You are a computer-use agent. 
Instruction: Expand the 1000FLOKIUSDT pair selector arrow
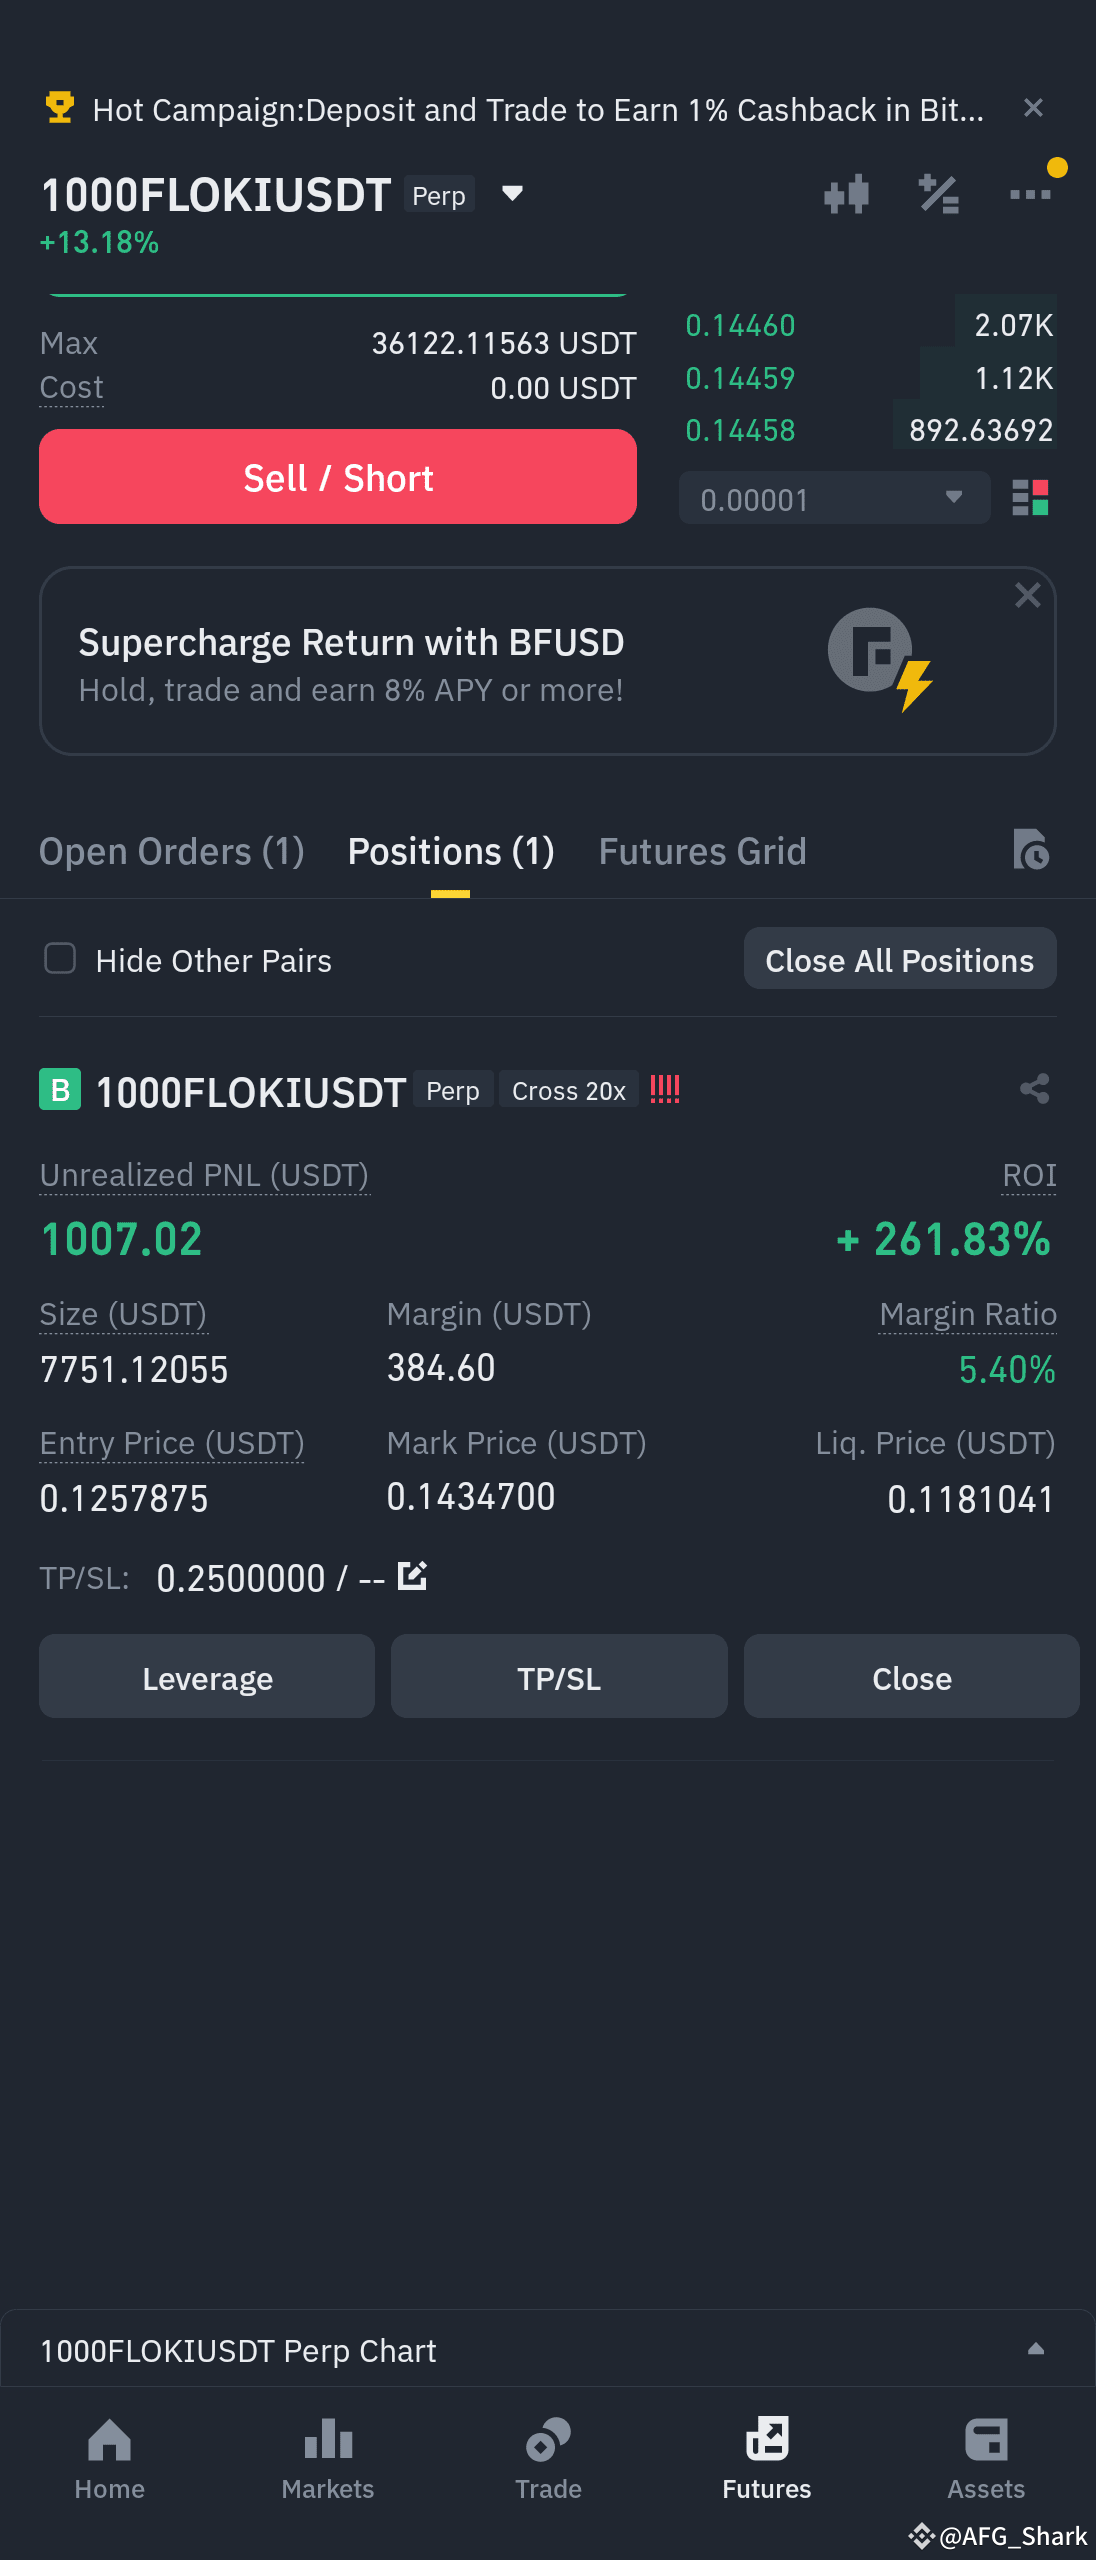point(512,194)
